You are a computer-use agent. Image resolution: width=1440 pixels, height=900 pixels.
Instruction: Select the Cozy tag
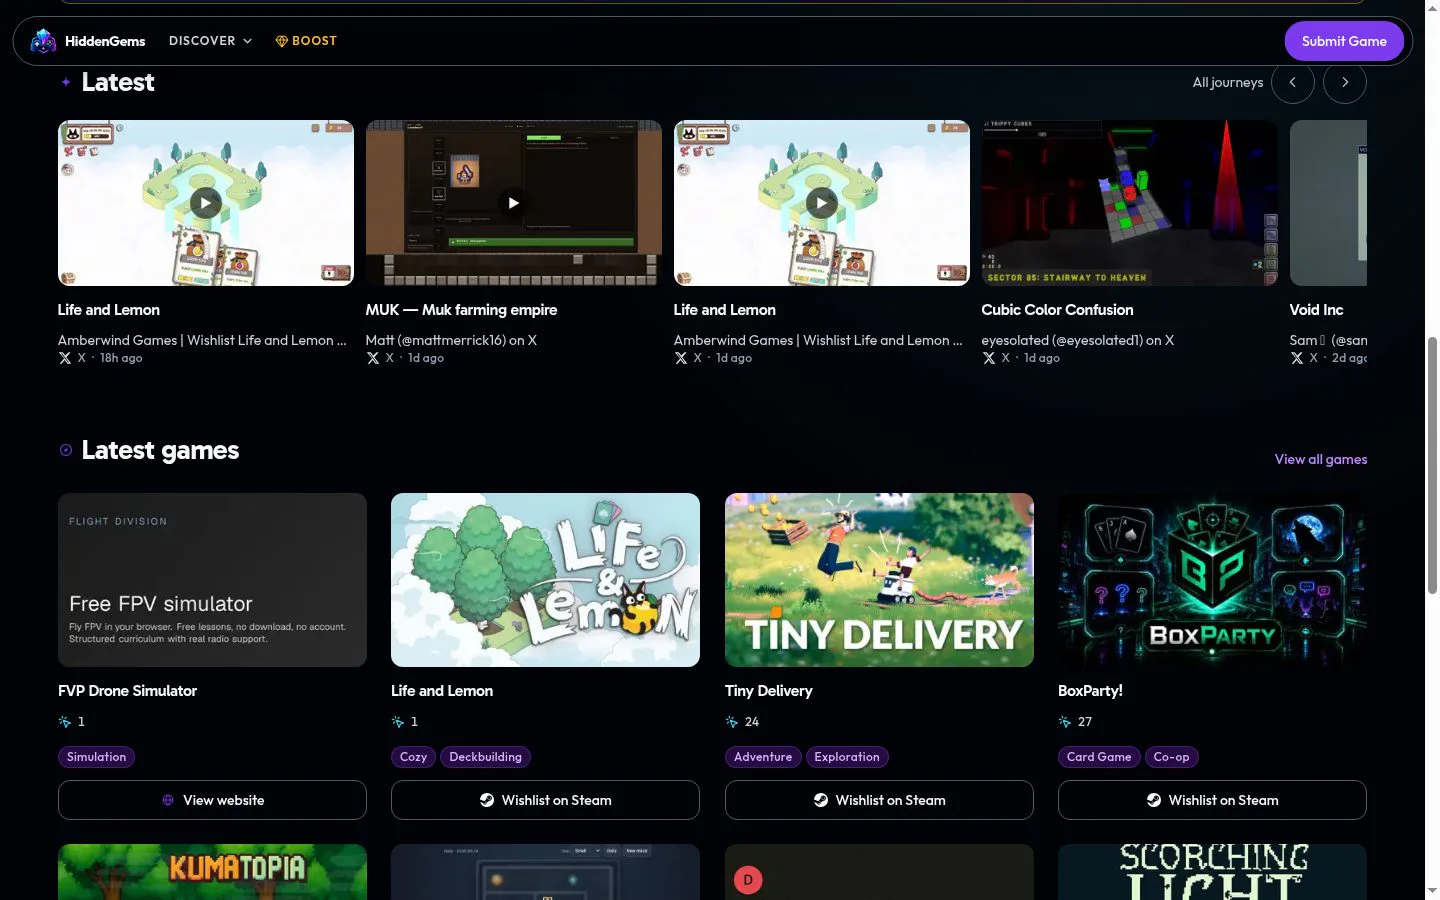click(x=413, y=757)
